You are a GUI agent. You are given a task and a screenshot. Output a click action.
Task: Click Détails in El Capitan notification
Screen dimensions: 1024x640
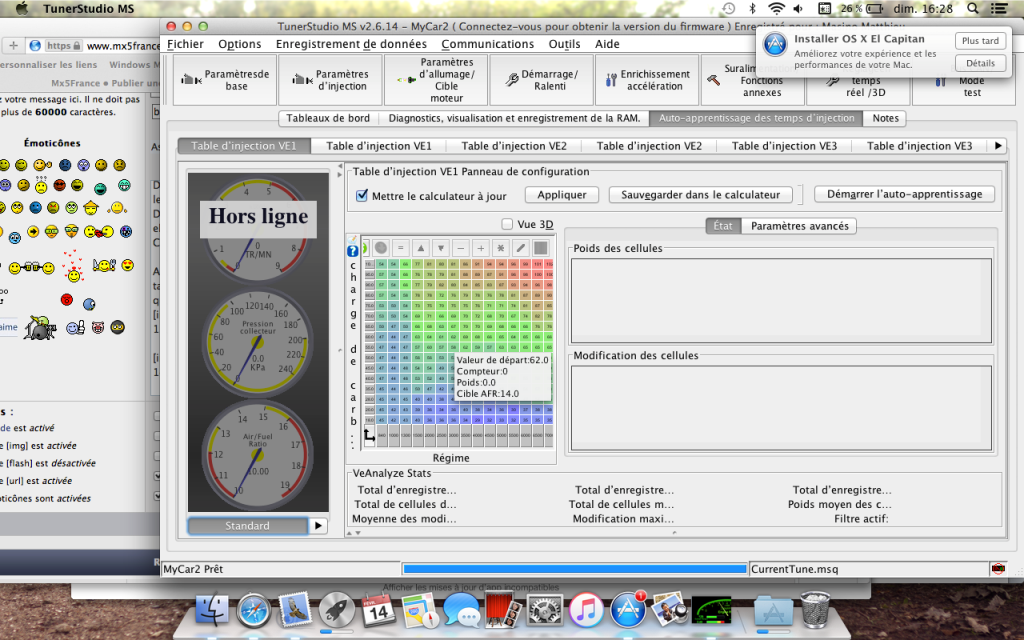pos(980,63)
